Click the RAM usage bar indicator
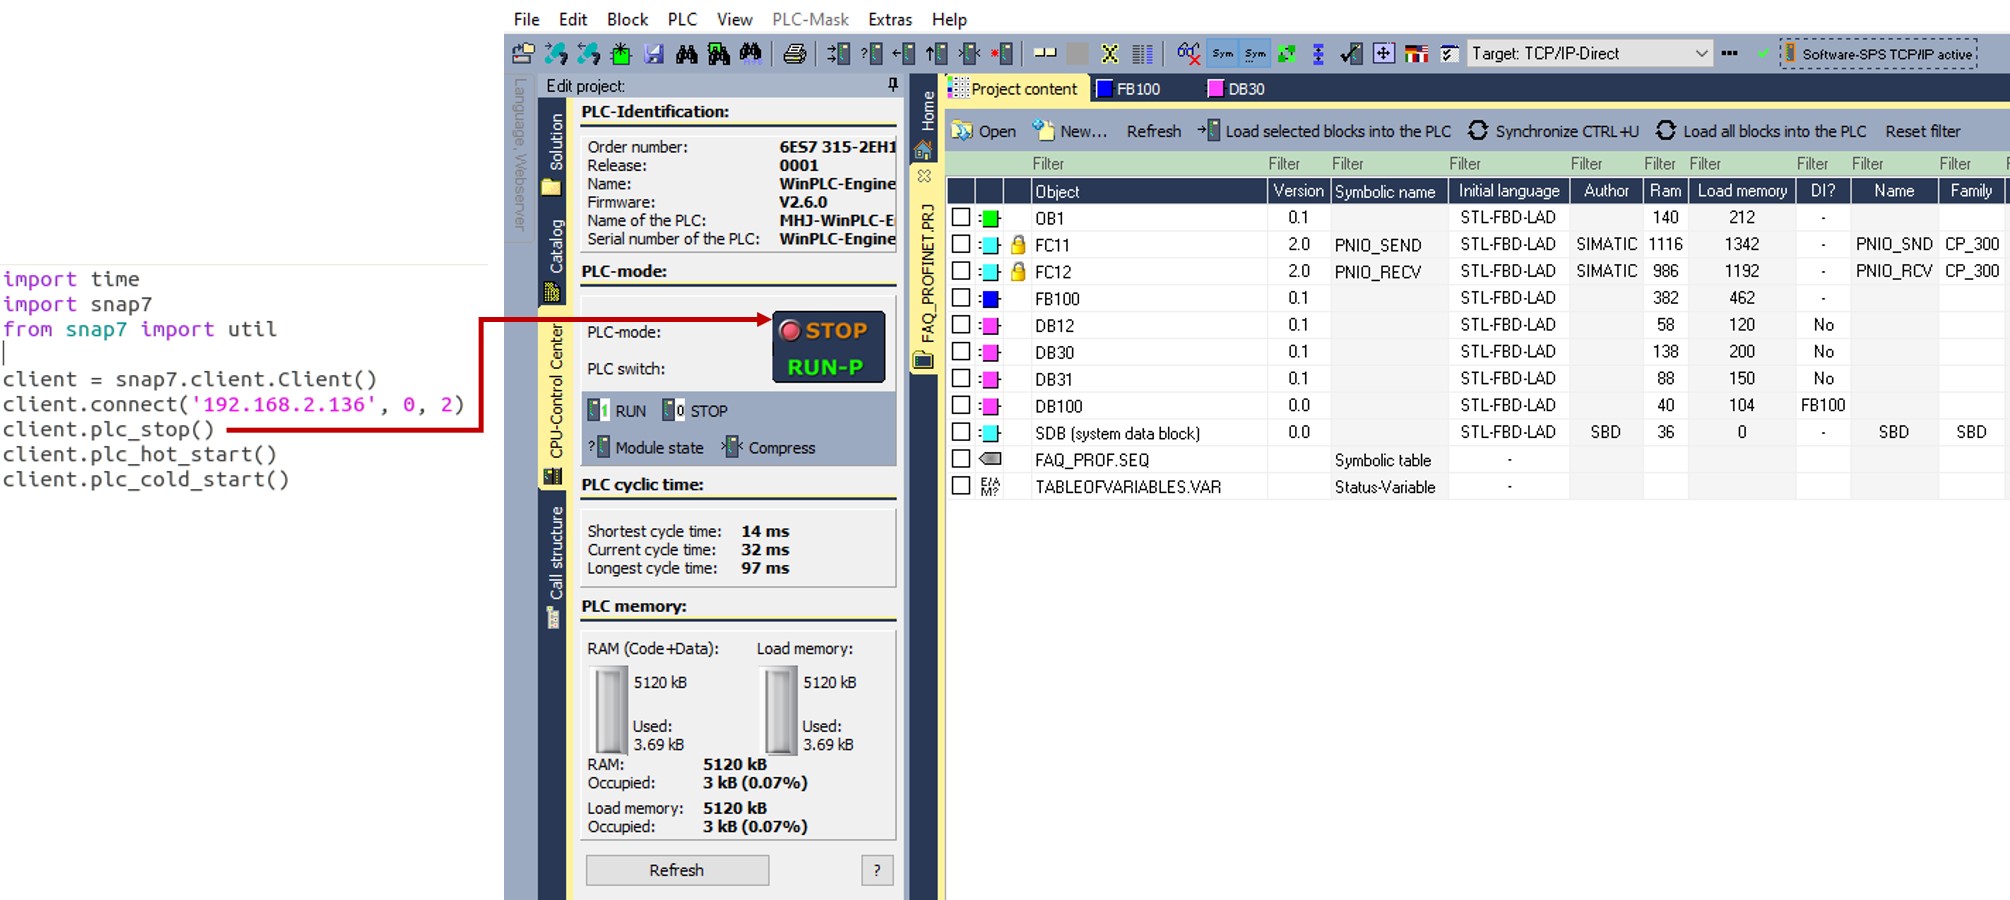This screenshot has height=900, width=2010. (610, 711)
